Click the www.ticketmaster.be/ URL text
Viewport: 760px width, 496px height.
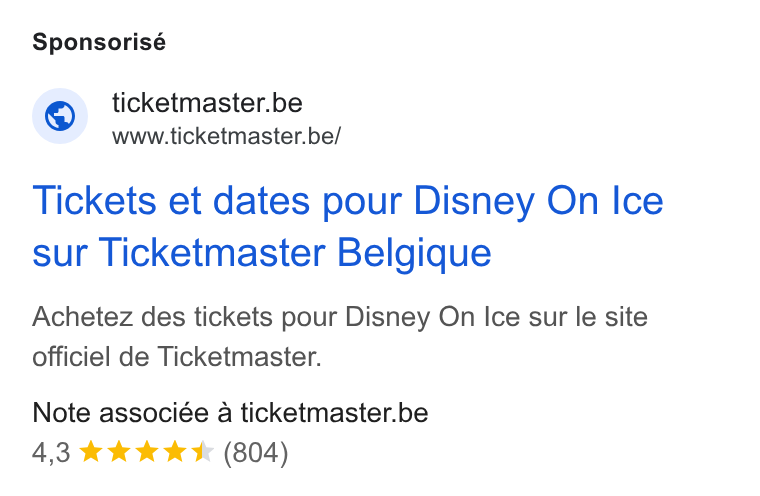[226, 136]
